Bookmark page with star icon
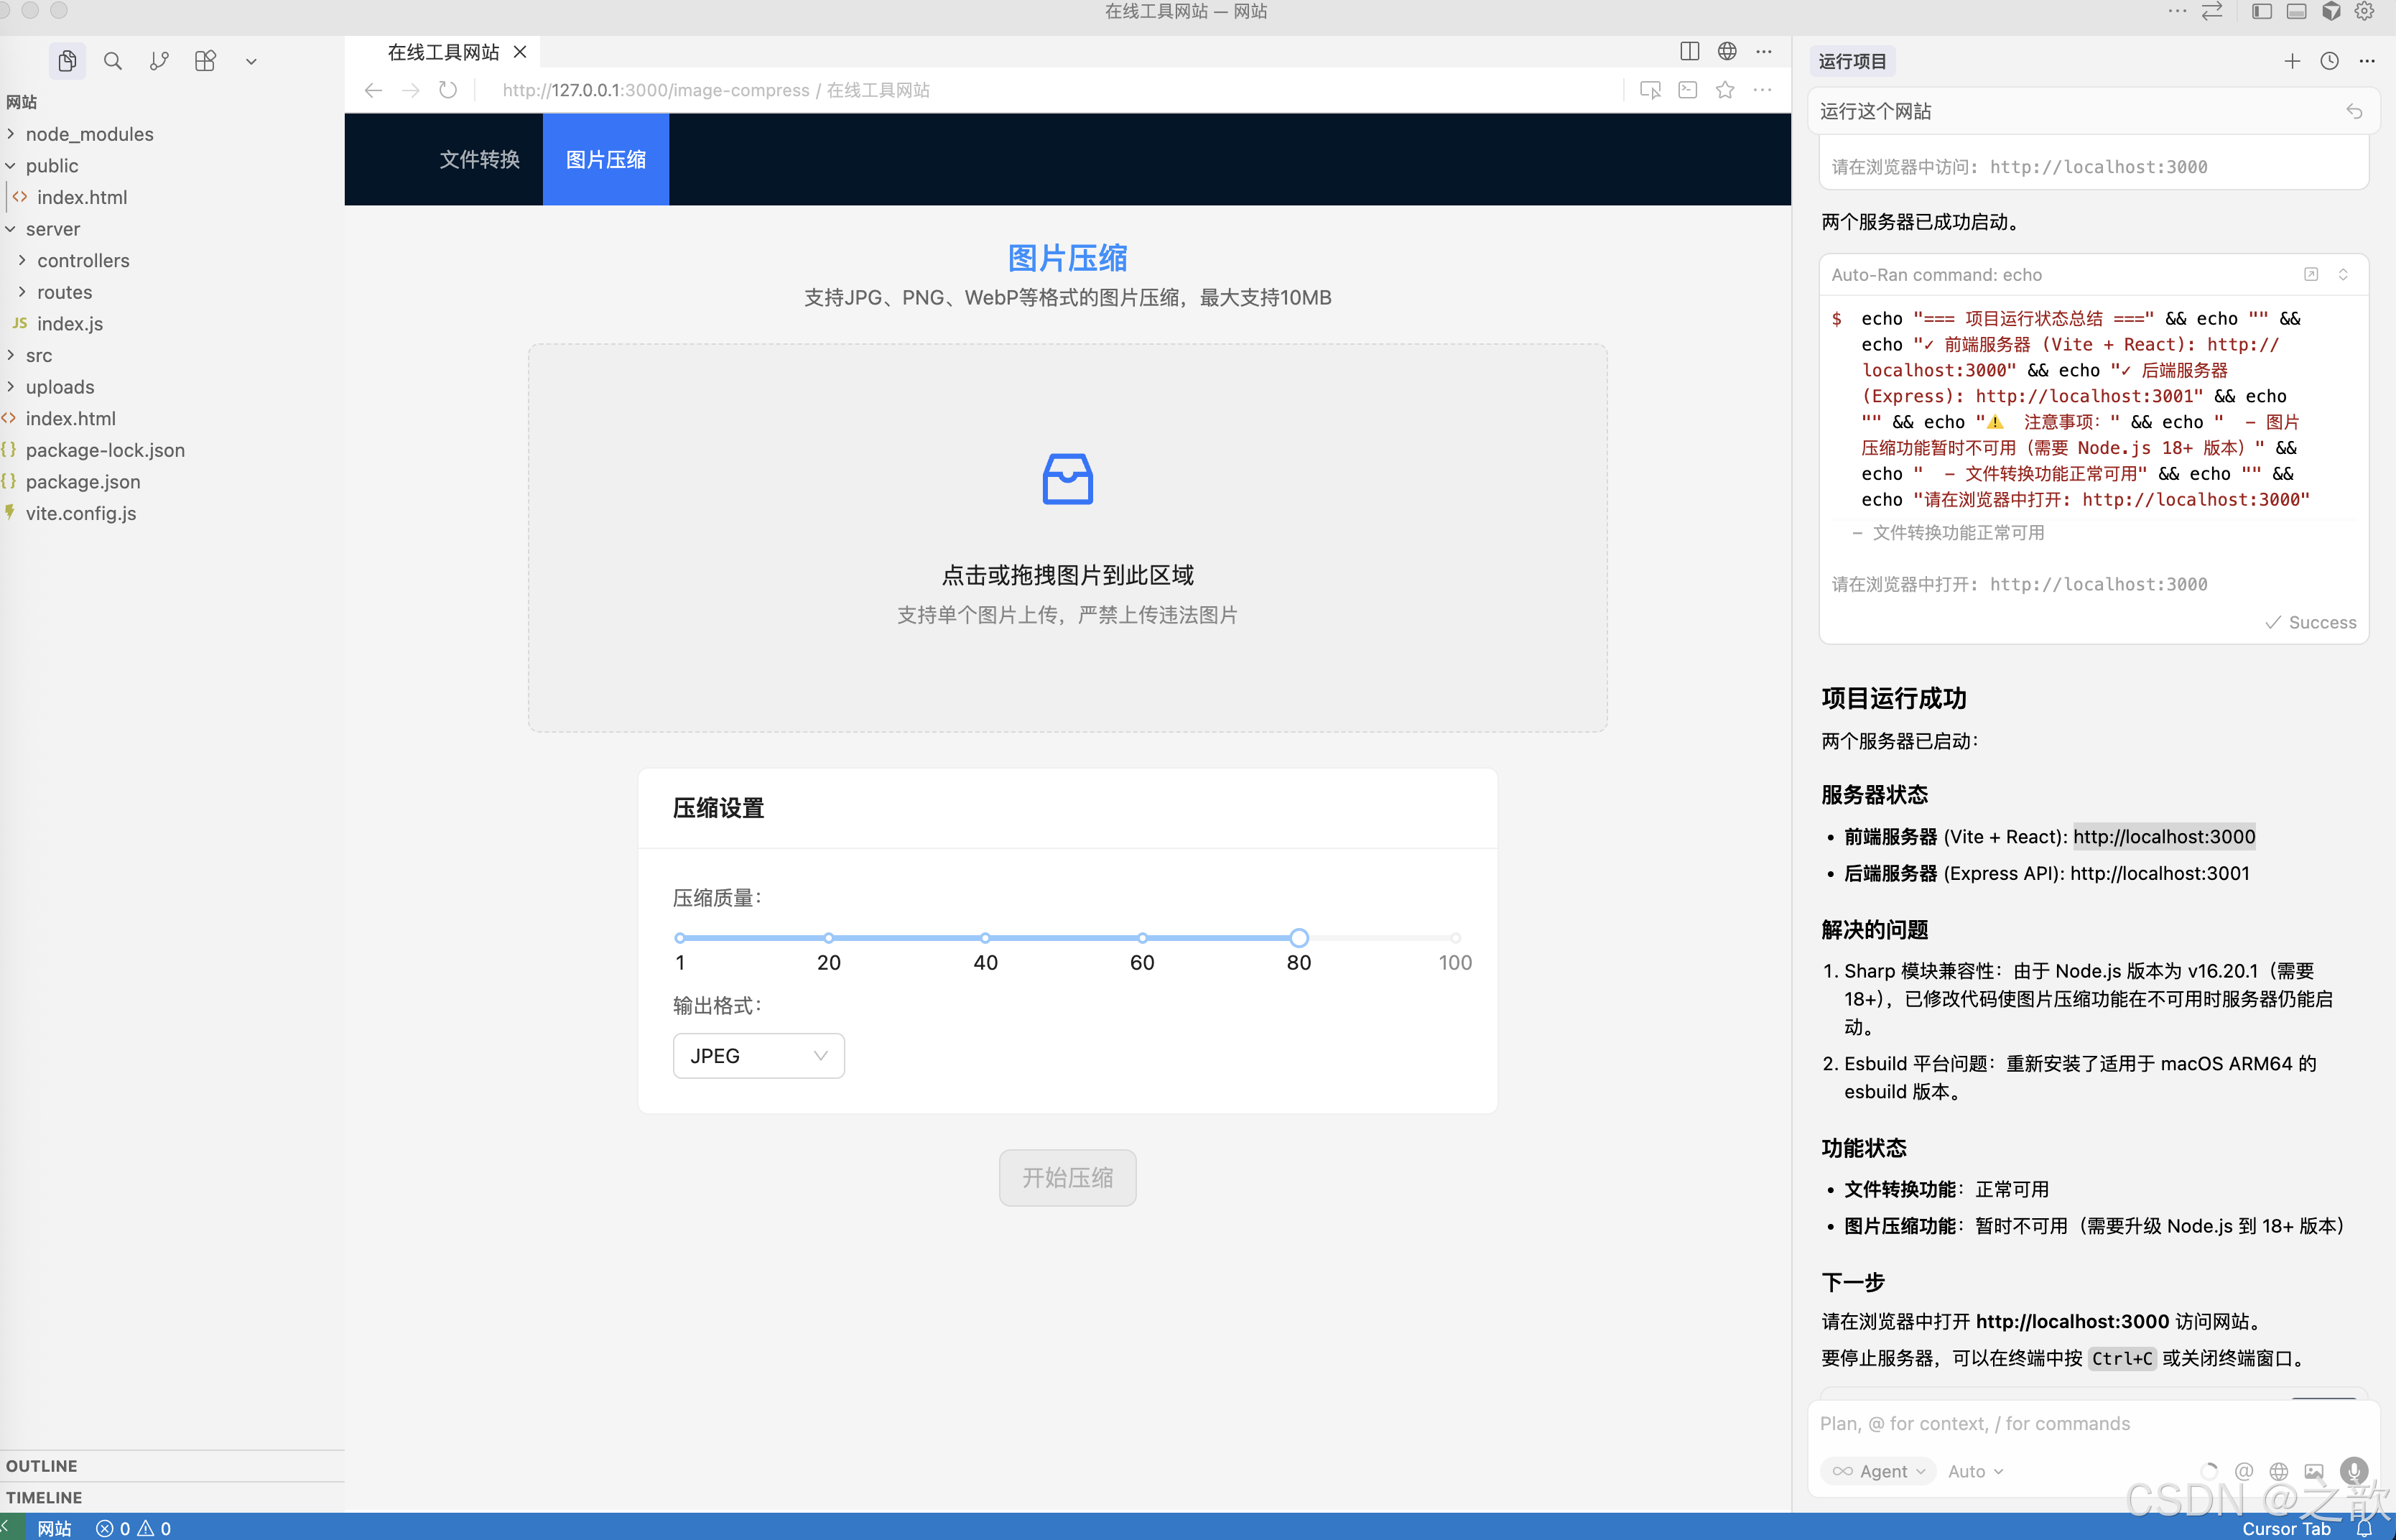The width and height of the screenshot is (2396, 1540). pyautogui.click(x=1725, y=90)
